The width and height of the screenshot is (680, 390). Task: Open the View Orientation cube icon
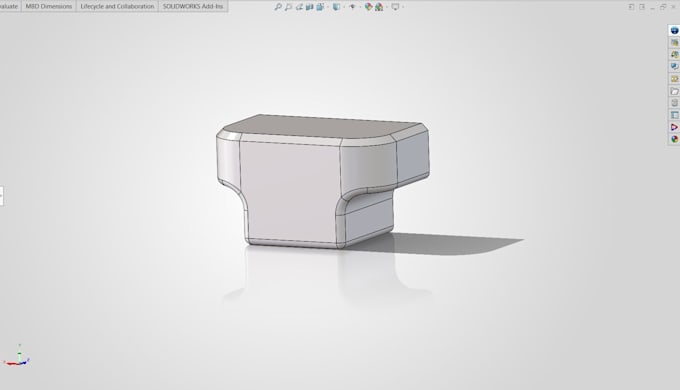coord(320,7)
